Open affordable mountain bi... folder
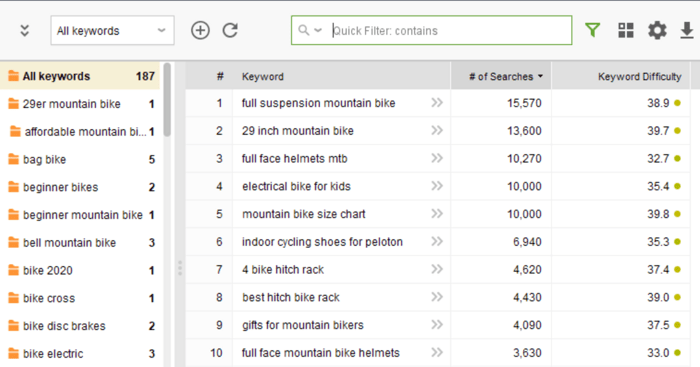The width and height of the screenshot is (700, 367). pos(80,132)
